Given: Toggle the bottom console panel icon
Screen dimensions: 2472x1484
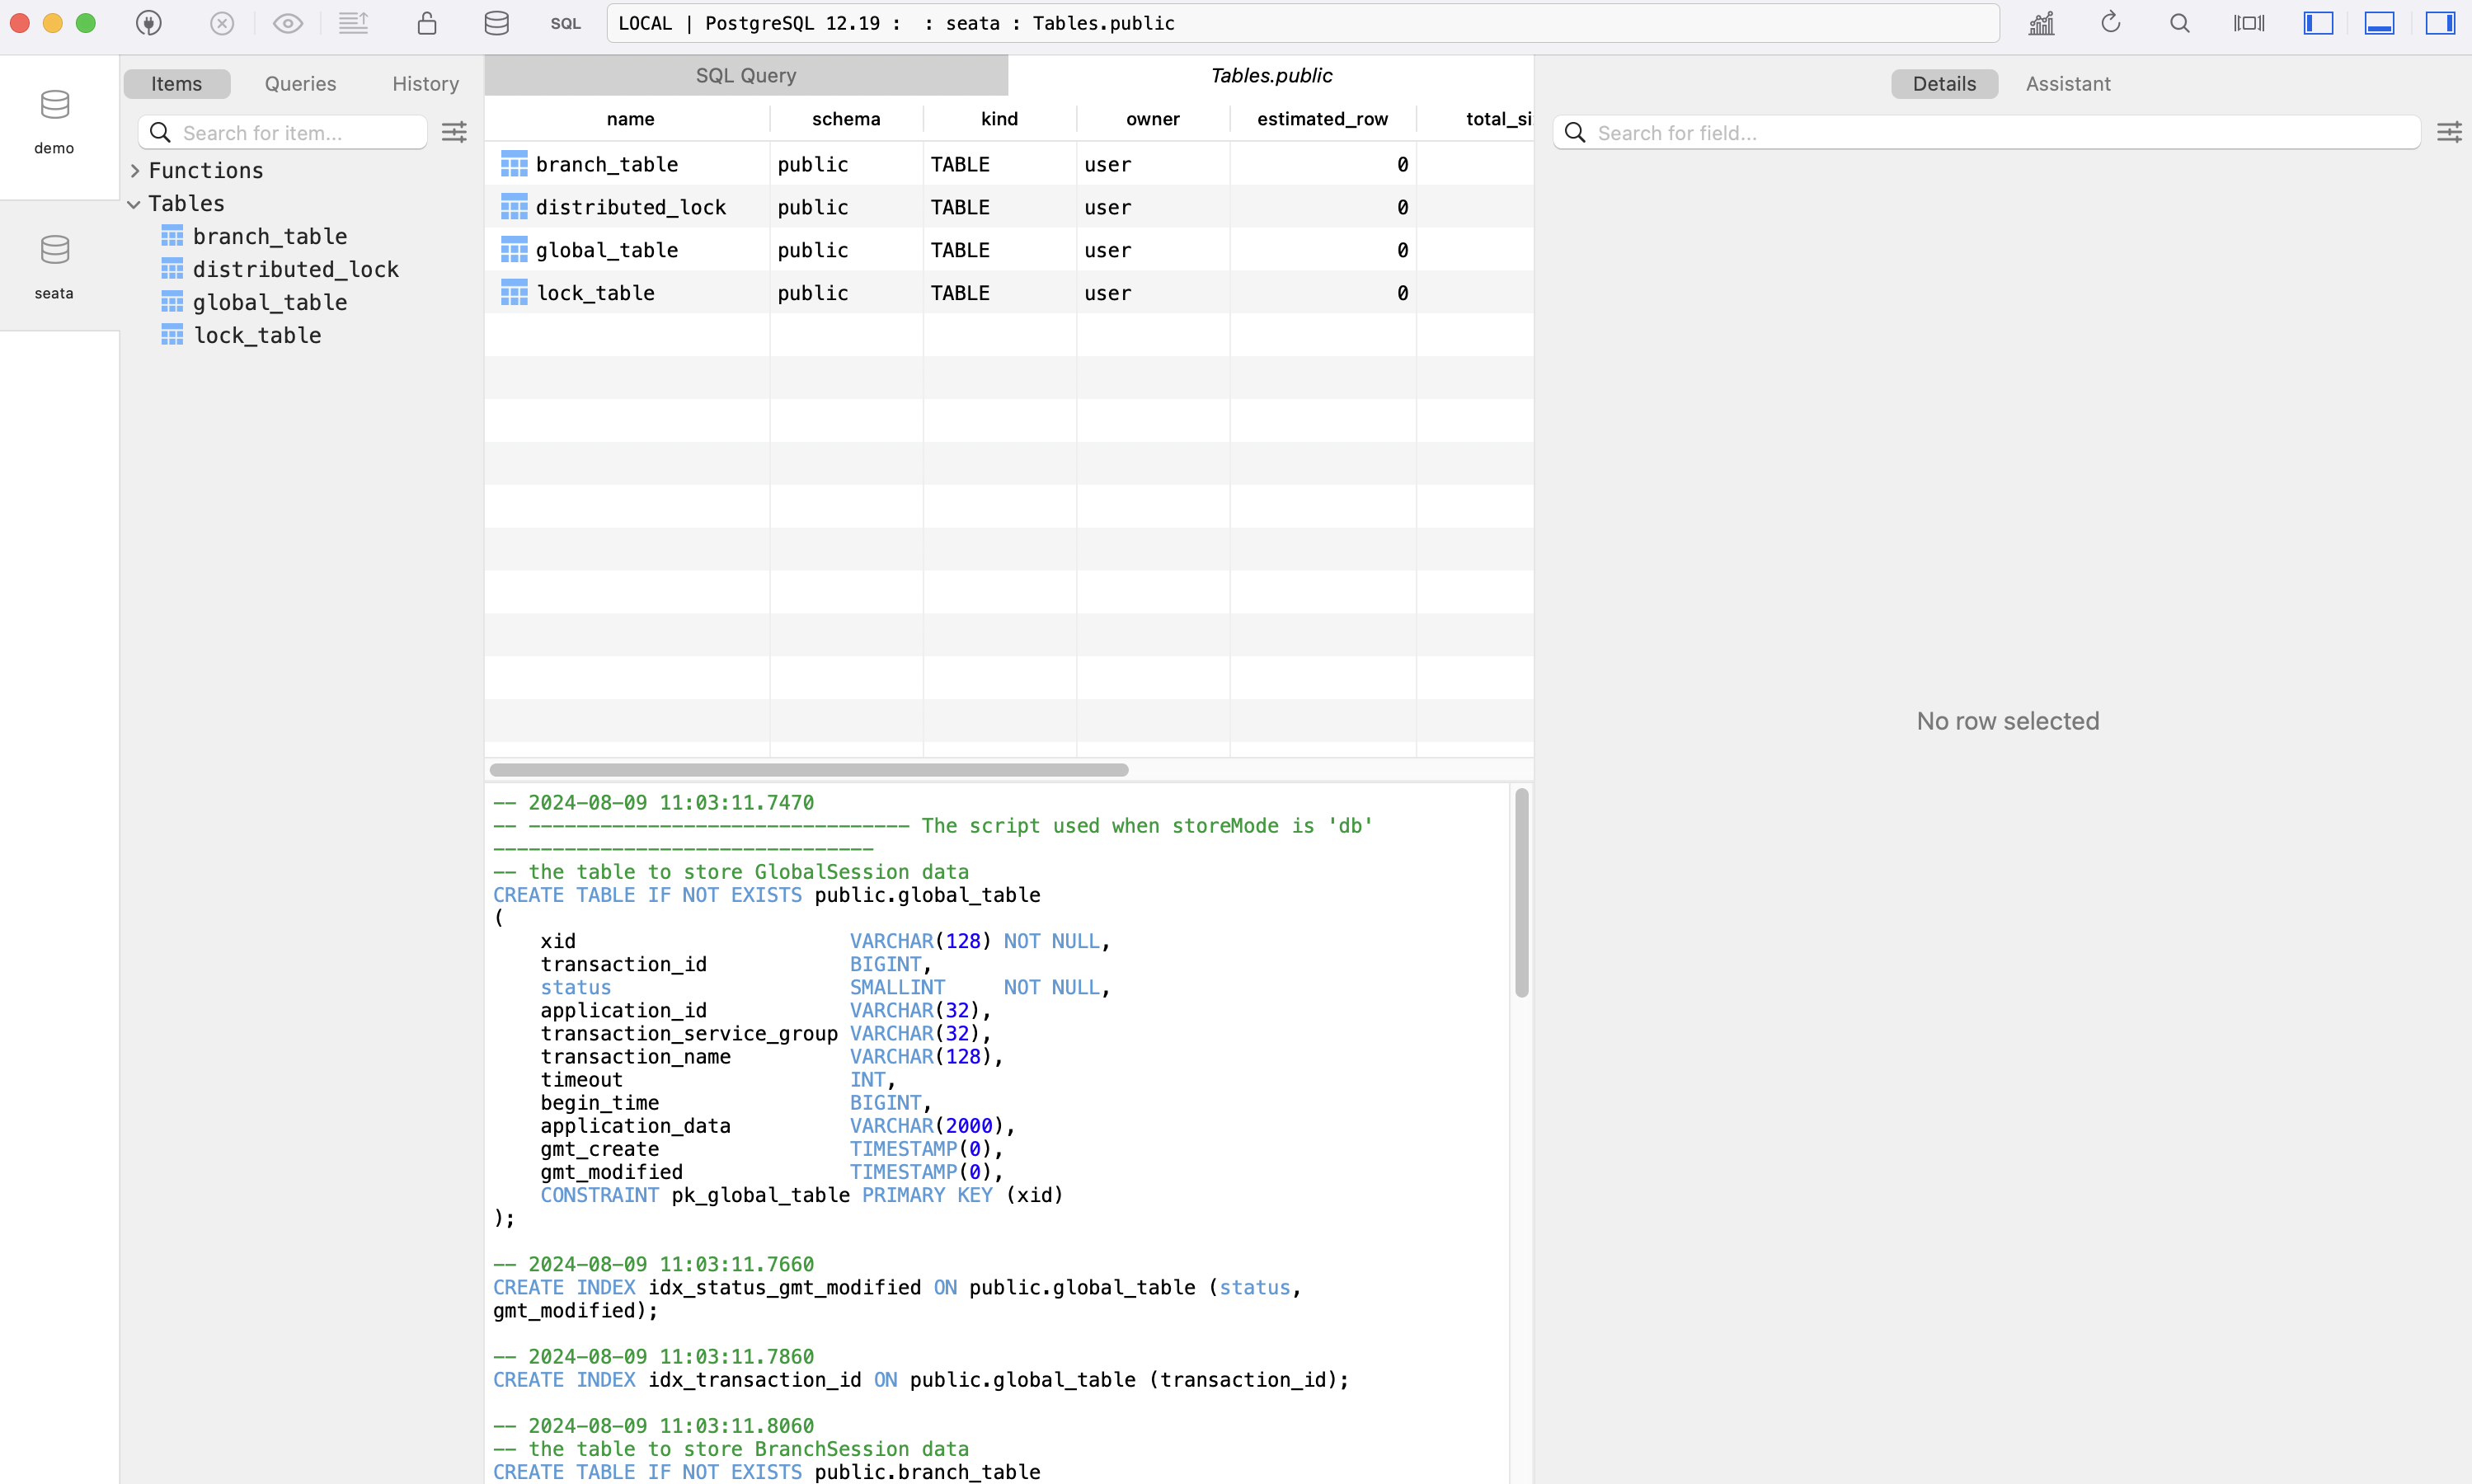Looking at the screenshot, I should point(2379,23).
